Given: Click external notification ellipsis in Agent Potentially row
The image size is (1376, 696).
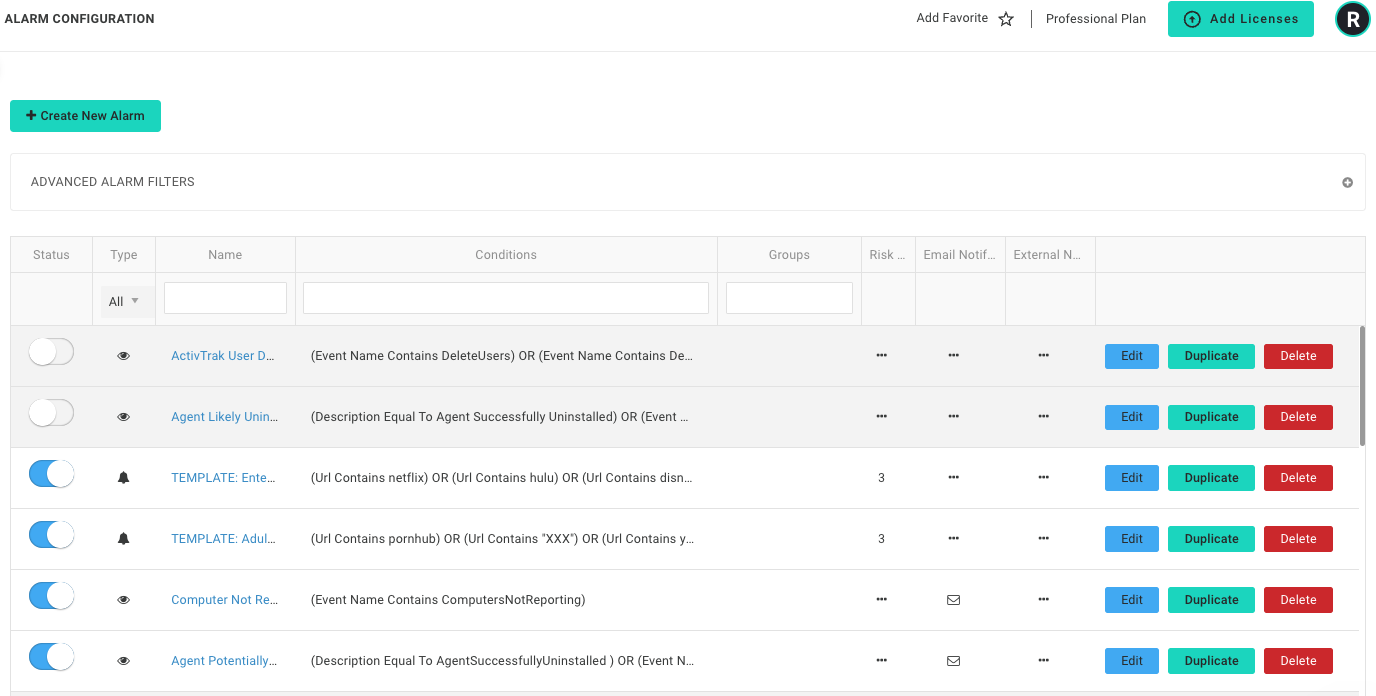Looking at the screenshot, I should point(1043,661).
